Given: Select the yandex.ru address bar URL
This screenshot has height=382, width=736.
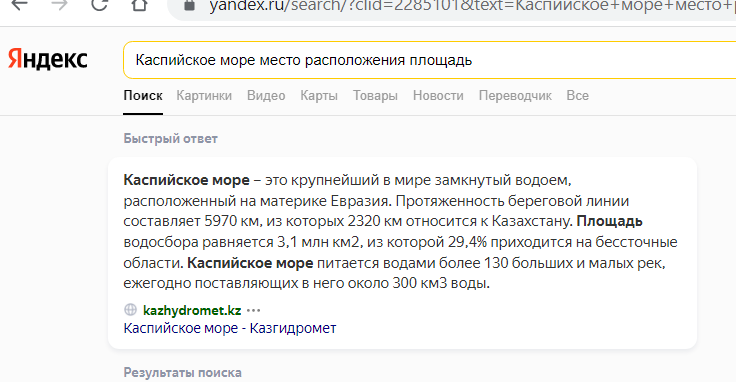Looking at the screenshot, I should [x=472, y=6].
